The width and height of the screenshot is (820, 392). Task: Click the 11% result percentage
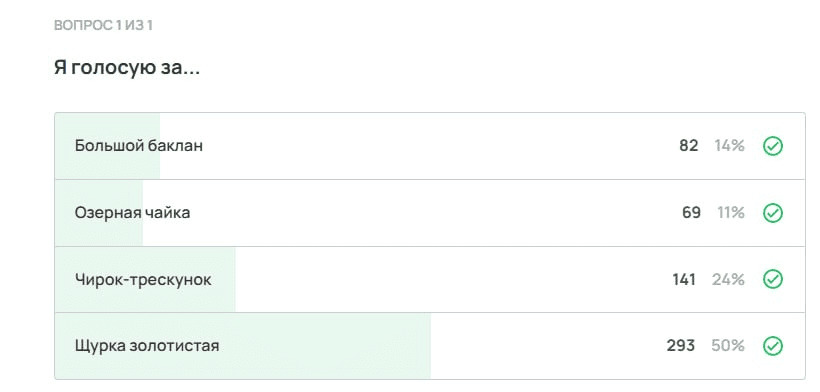point(731,213)
